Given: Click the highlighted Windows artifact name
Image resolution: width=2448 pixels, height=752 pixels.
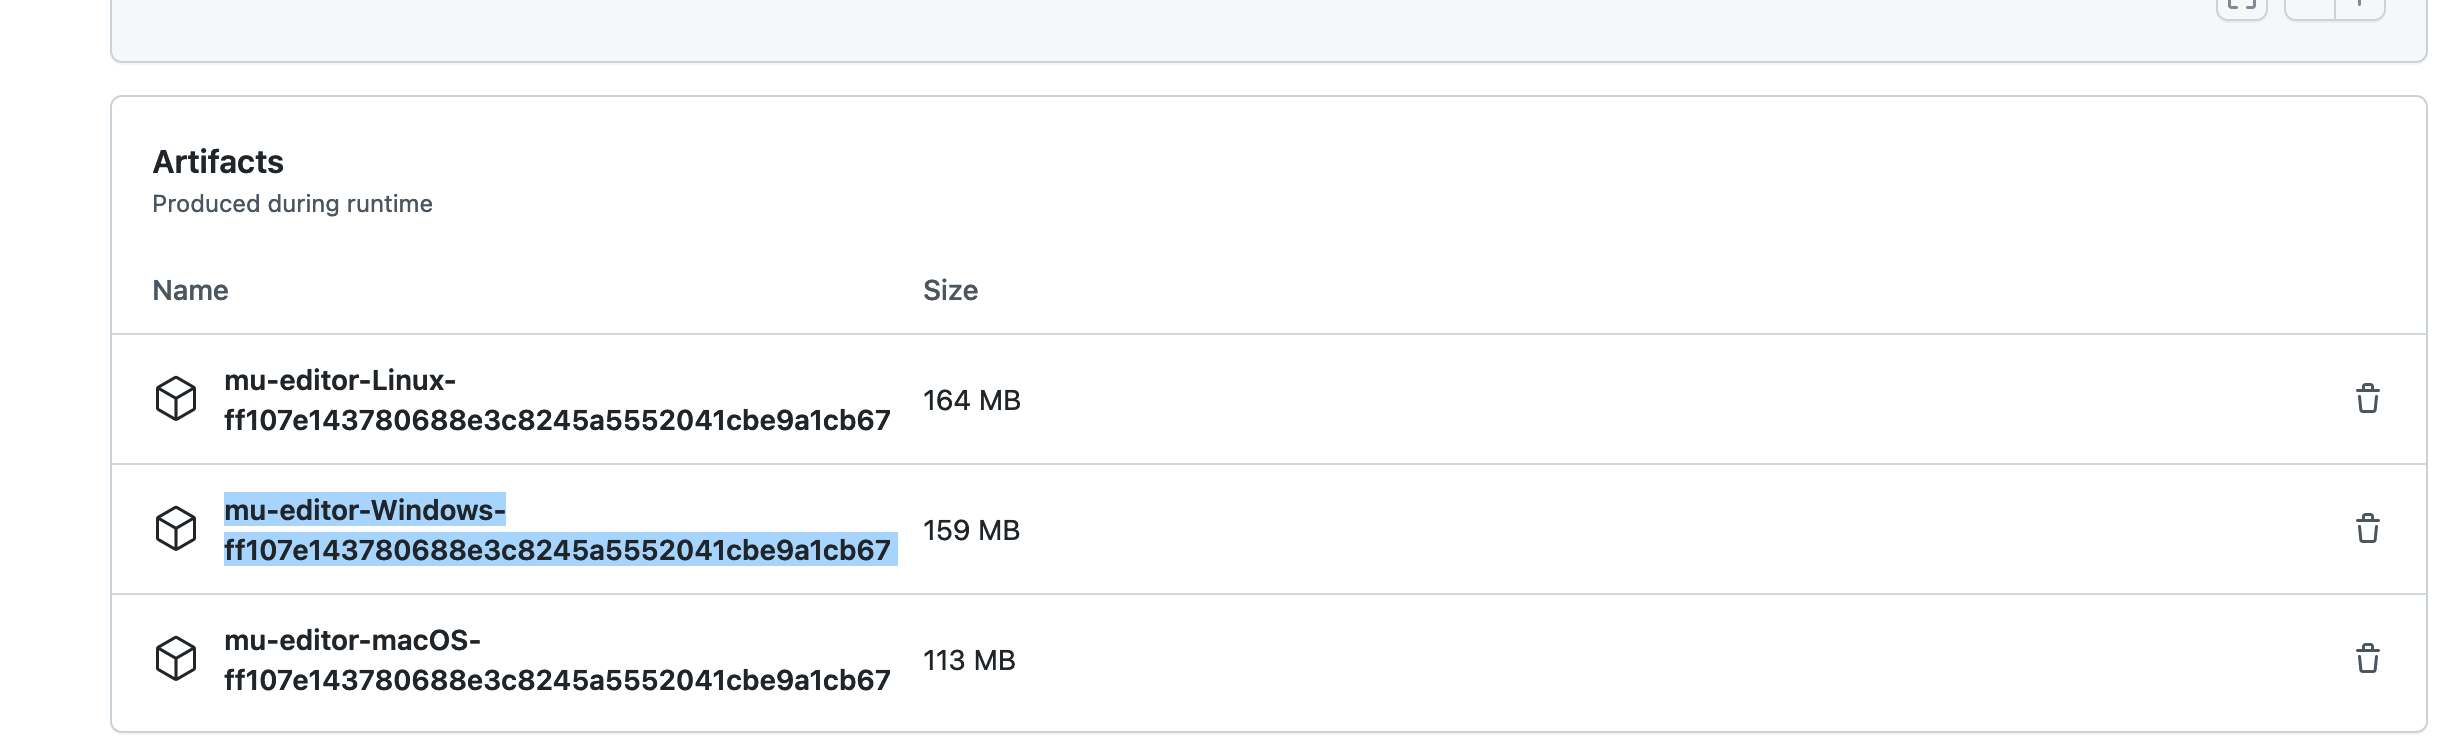Looking at the screenshot, I should (555, 529).
